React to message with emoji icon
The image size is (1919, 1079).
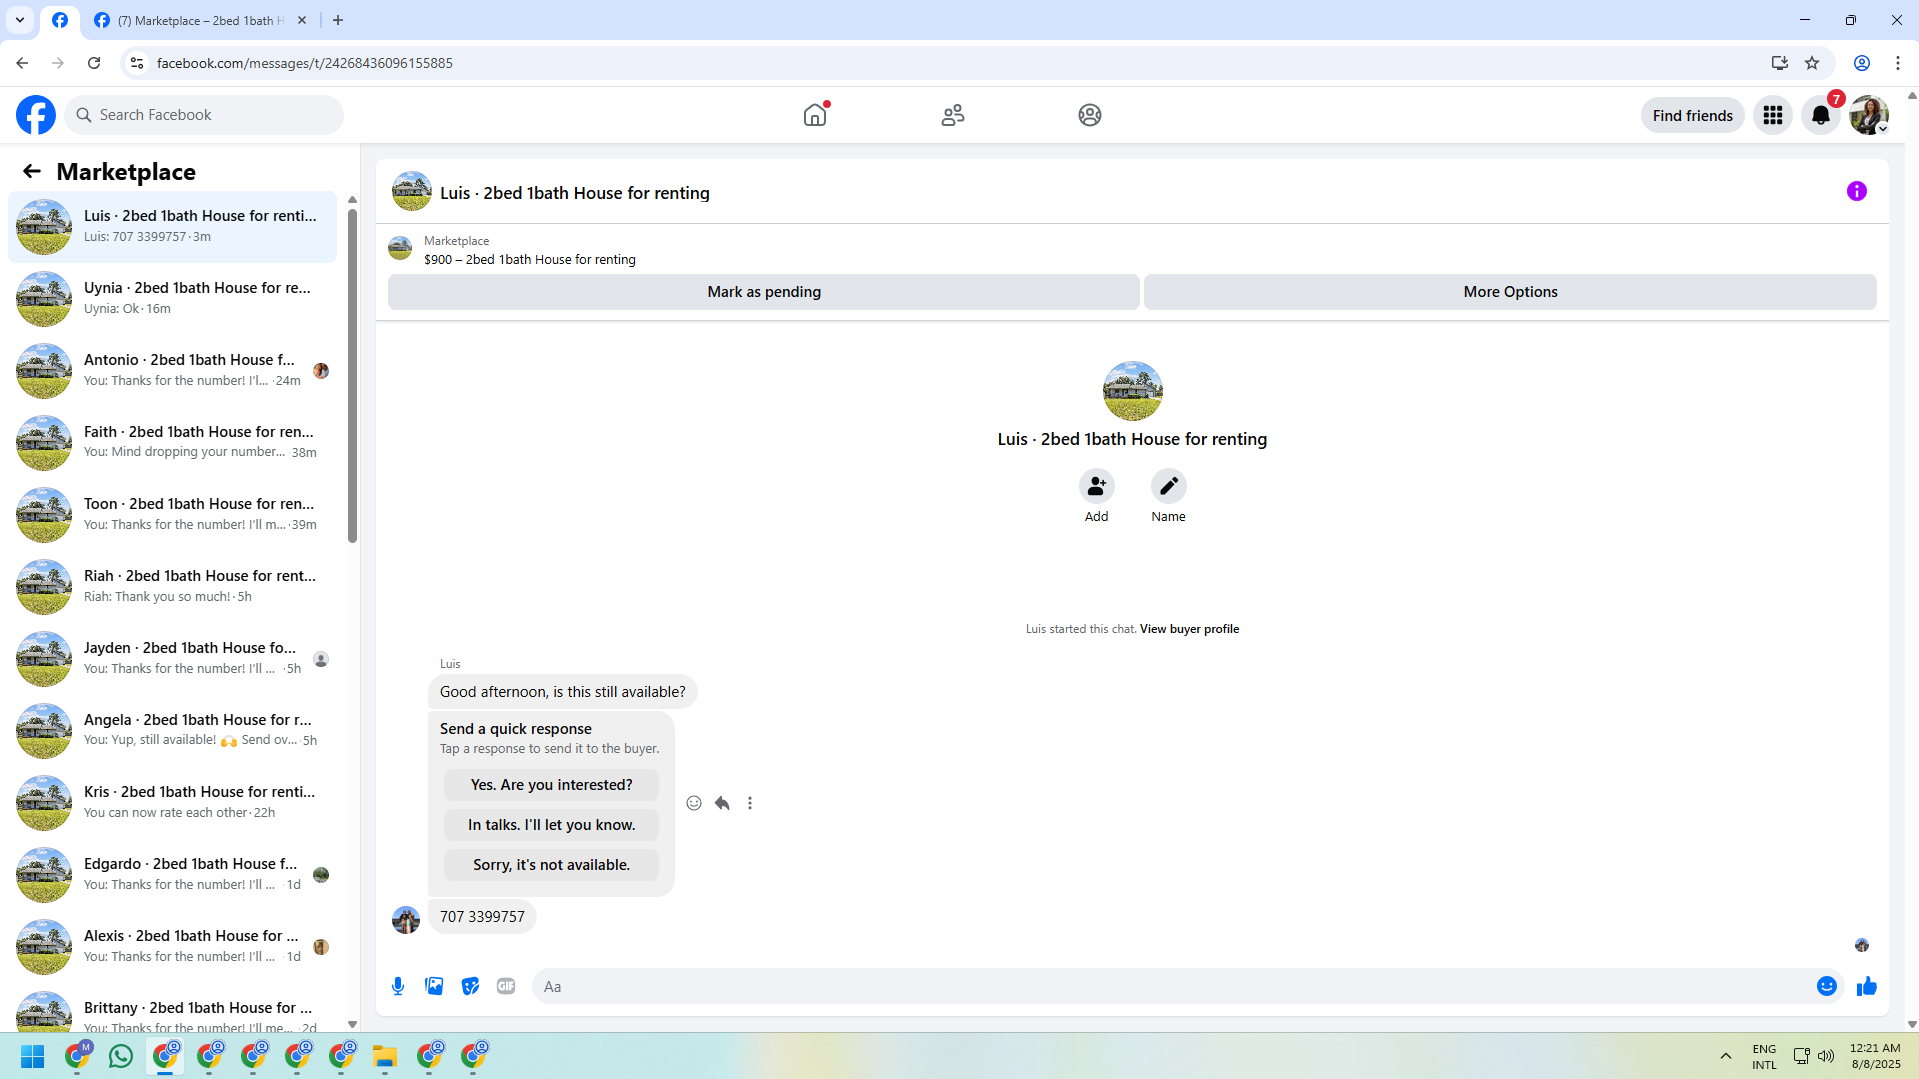[694, 803]
